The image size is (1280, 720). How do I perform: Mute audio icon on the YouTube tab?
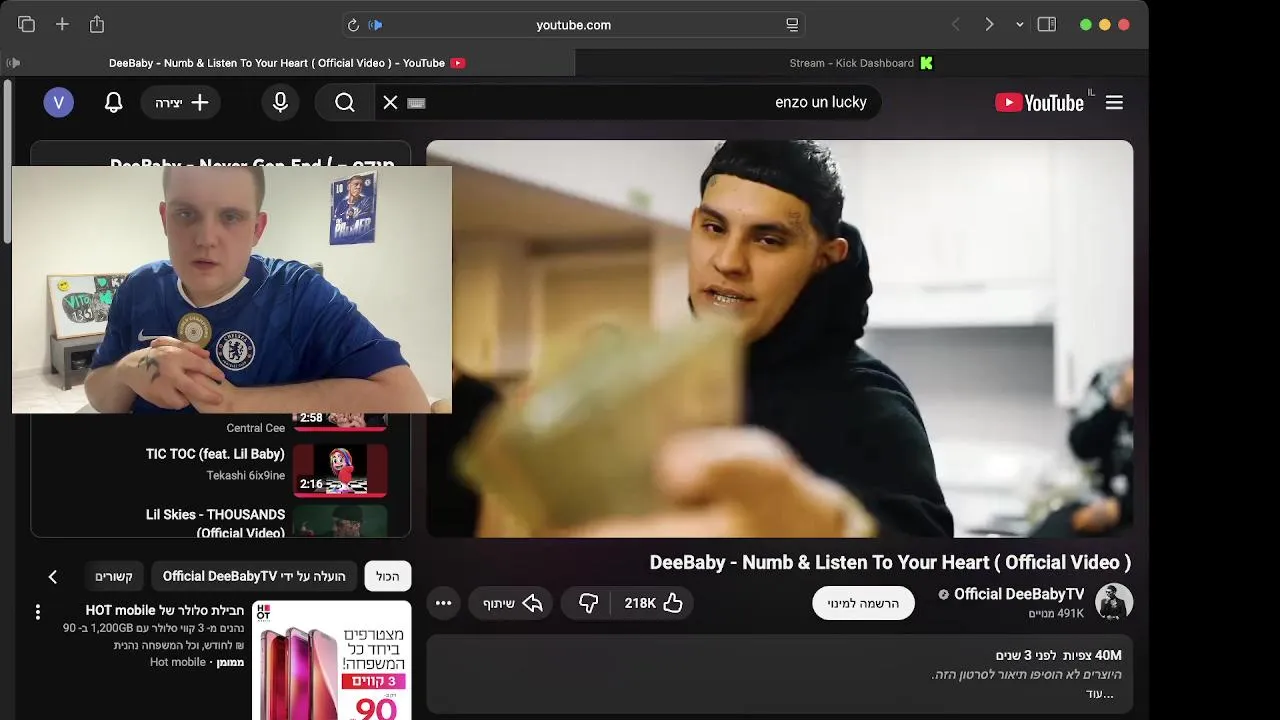click(x=13, y=63)
